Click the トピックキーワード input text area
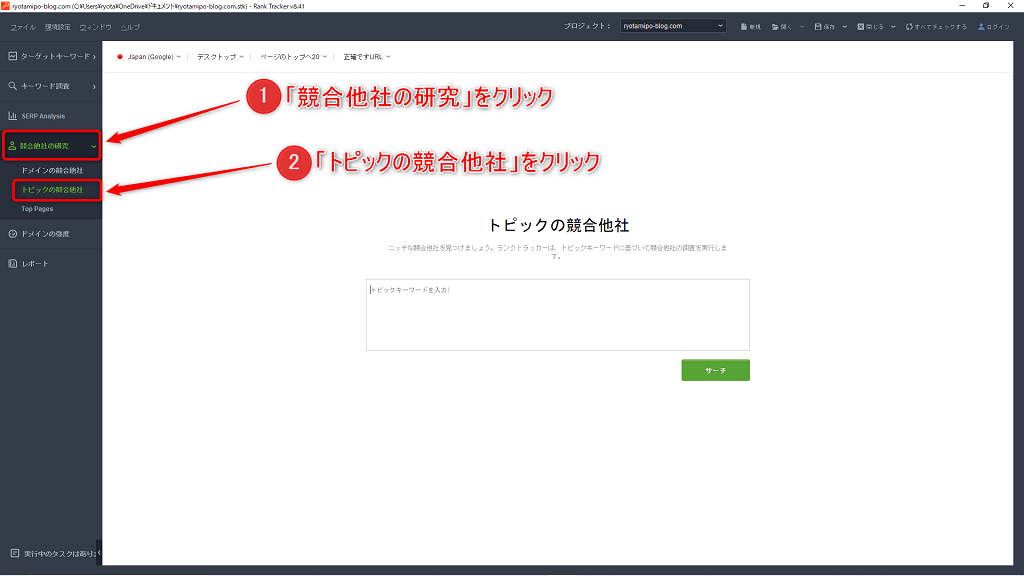 point(557,315)
